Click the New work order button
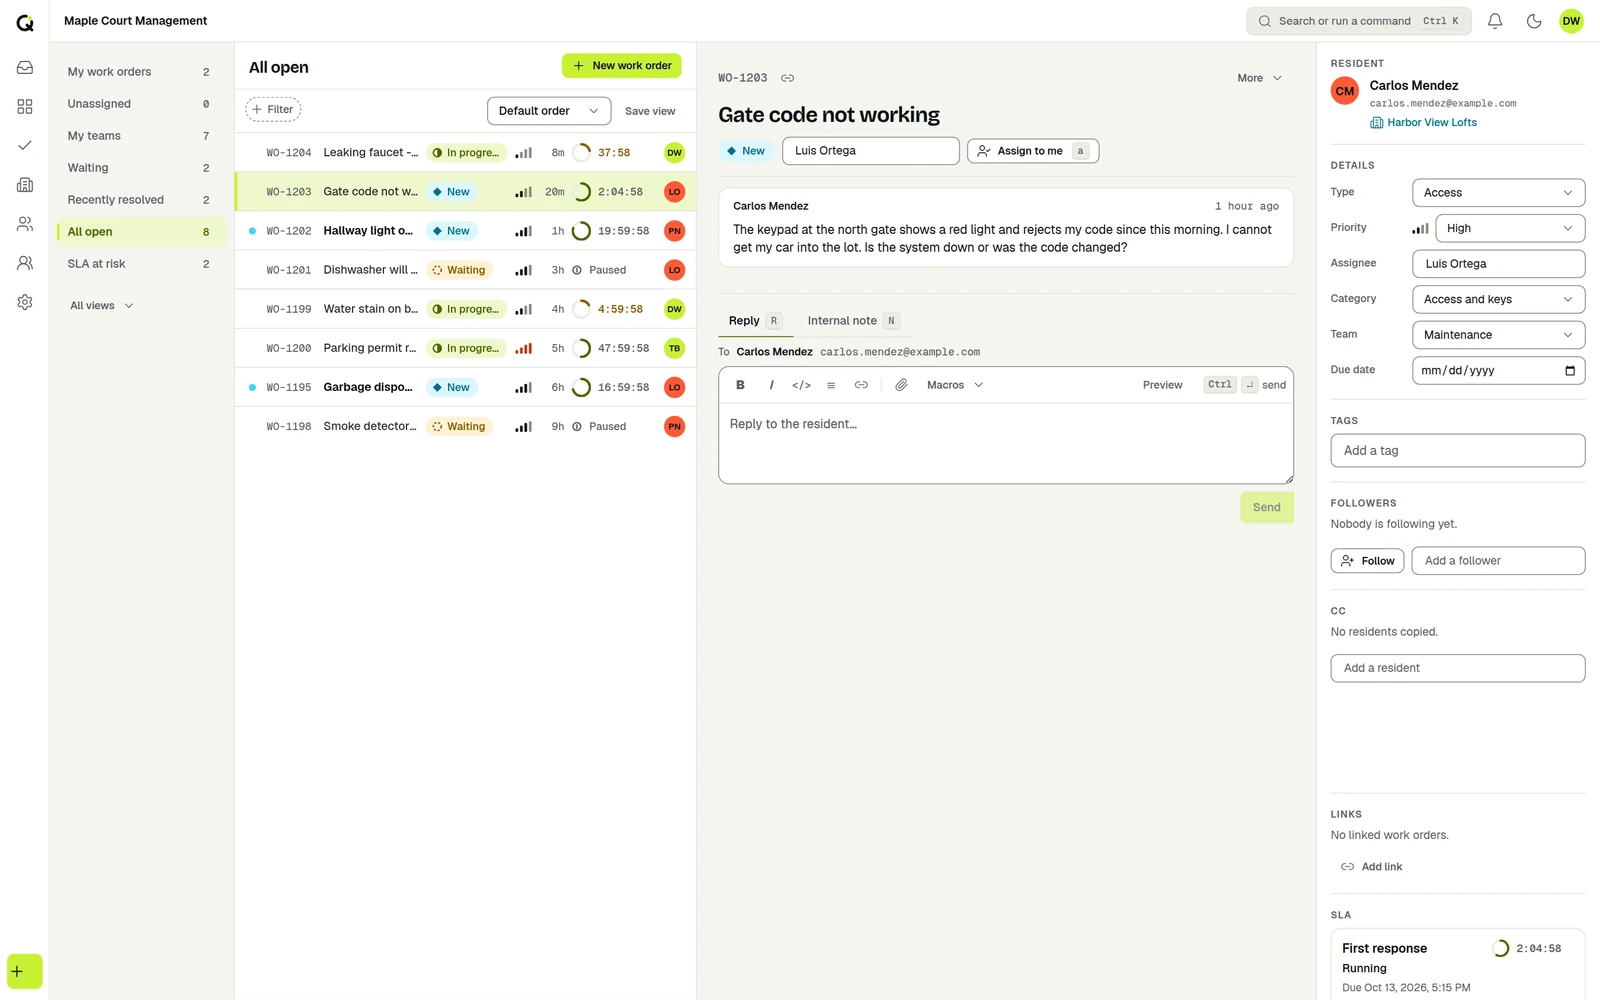The image size is (1600, 1000). click(x=621, y=66)
